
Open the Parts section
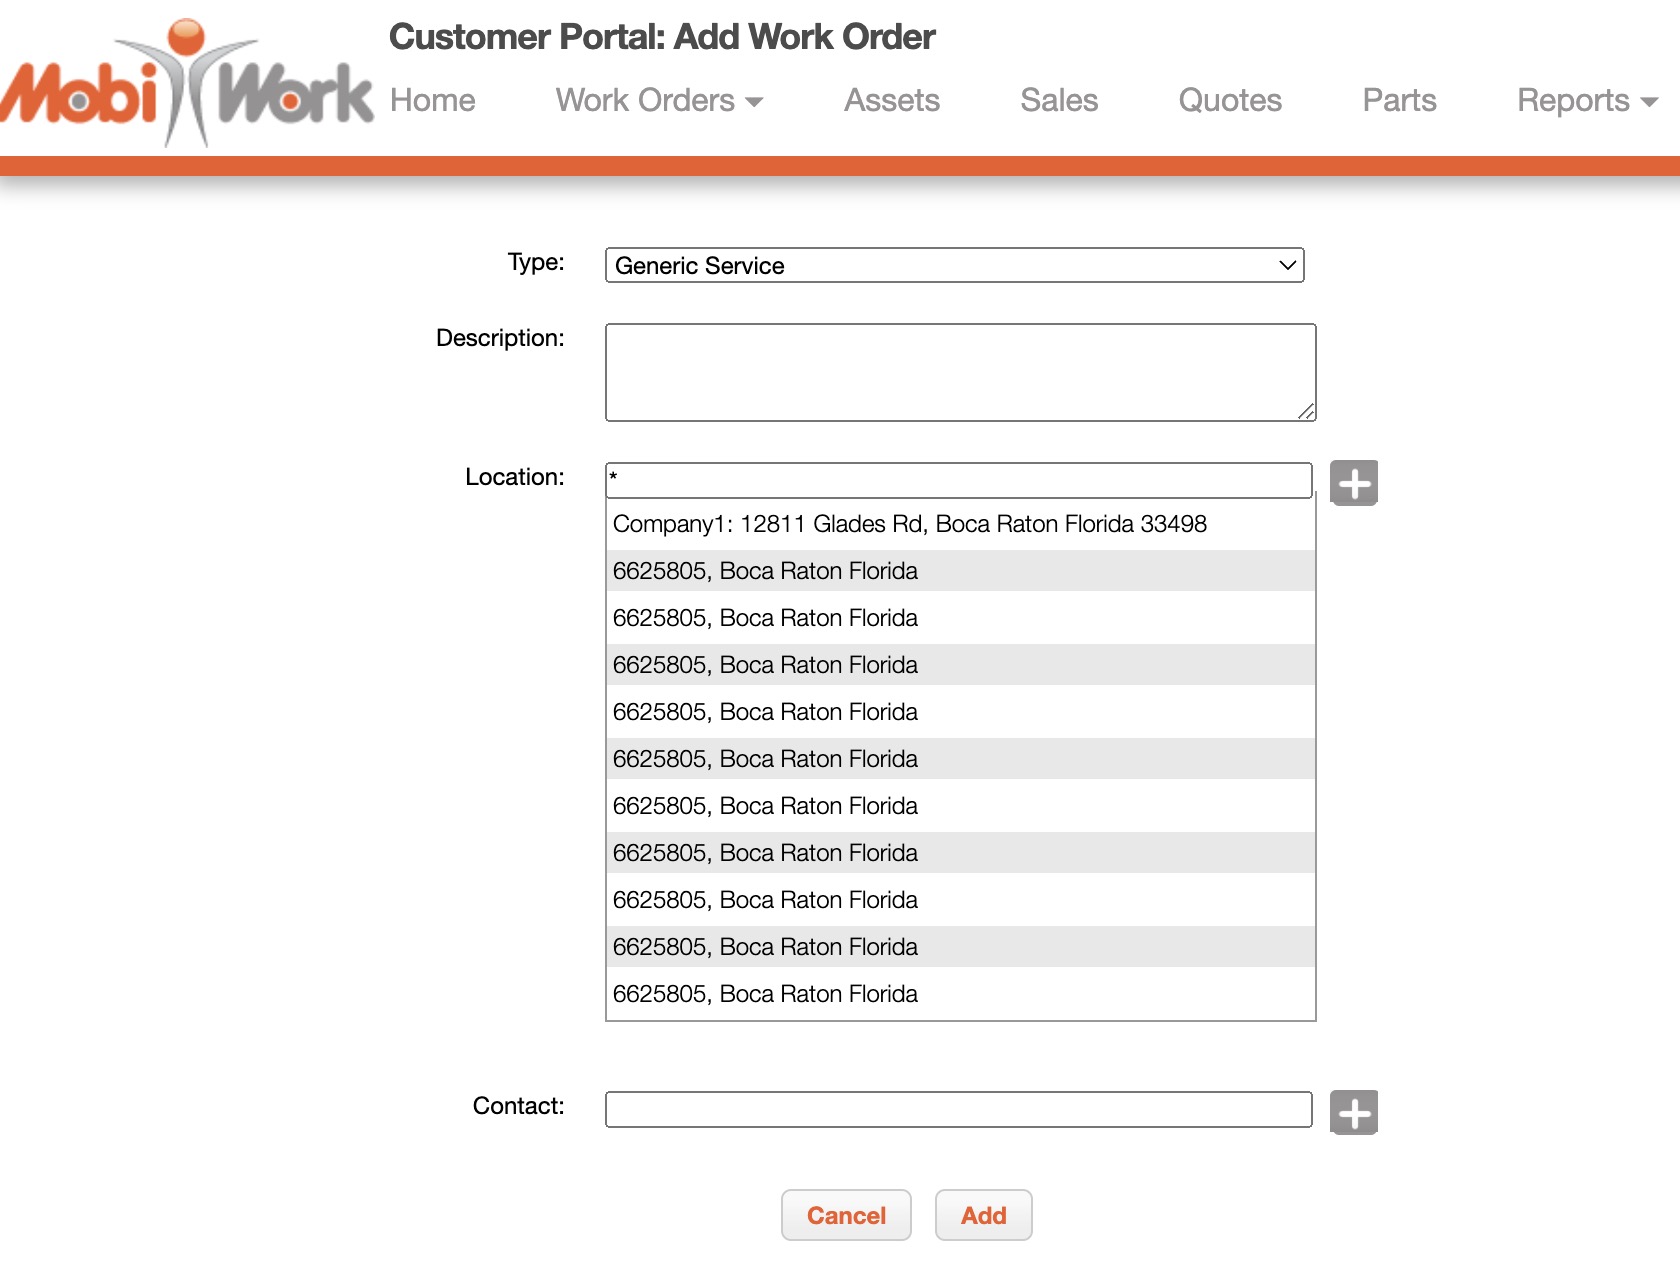[x=1398, y=100]
